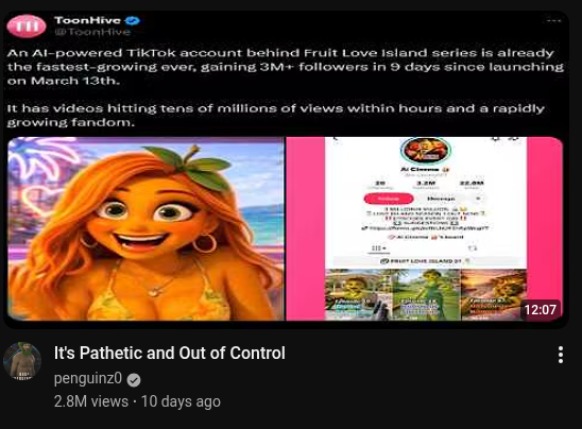Click the ToonHive pink profile logo

(26, 26)
